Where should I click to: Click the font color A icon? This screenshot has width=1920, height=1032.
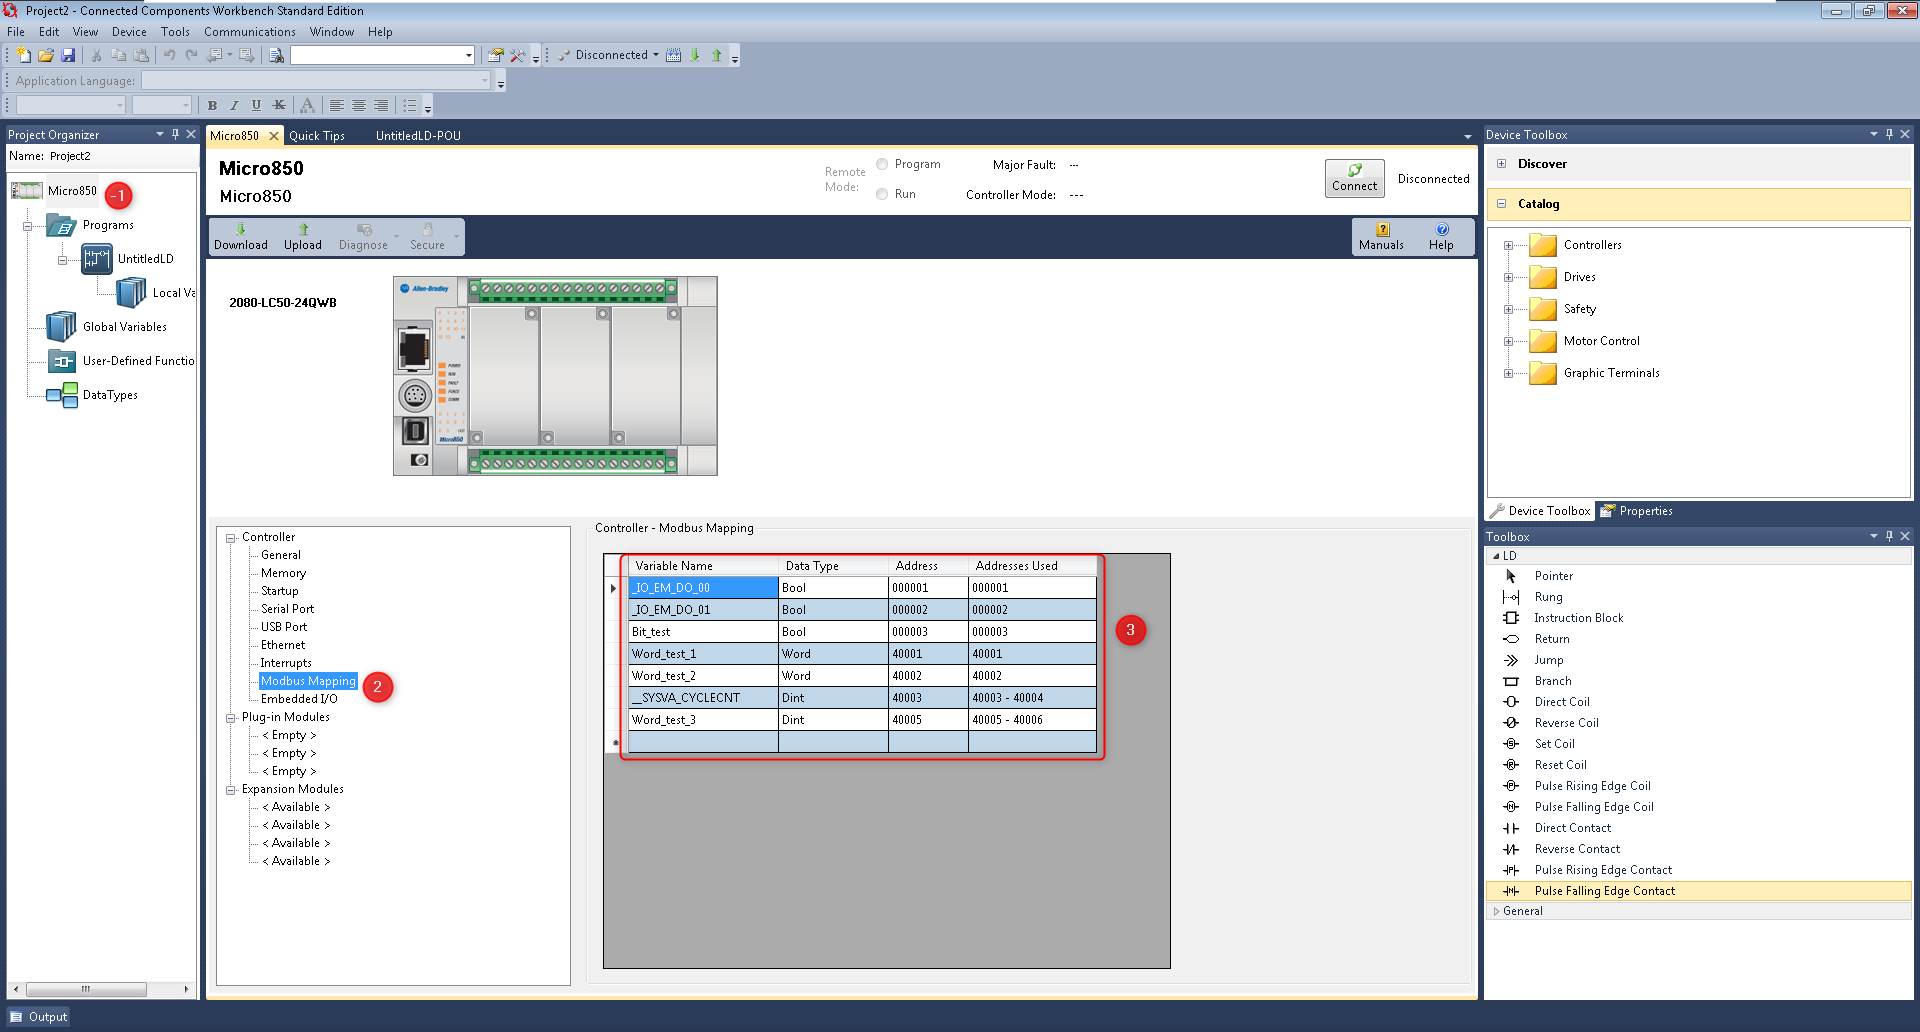(307, 105)
